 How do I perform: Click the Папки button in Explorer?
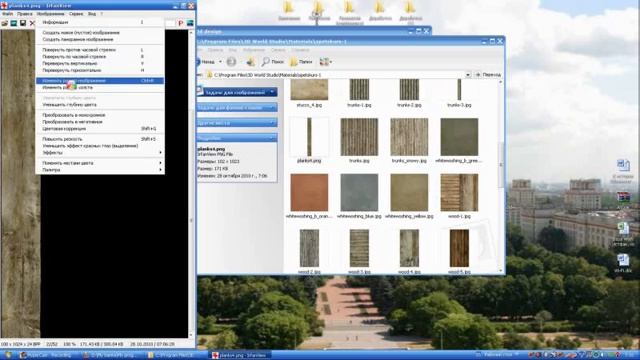[301, 62]
